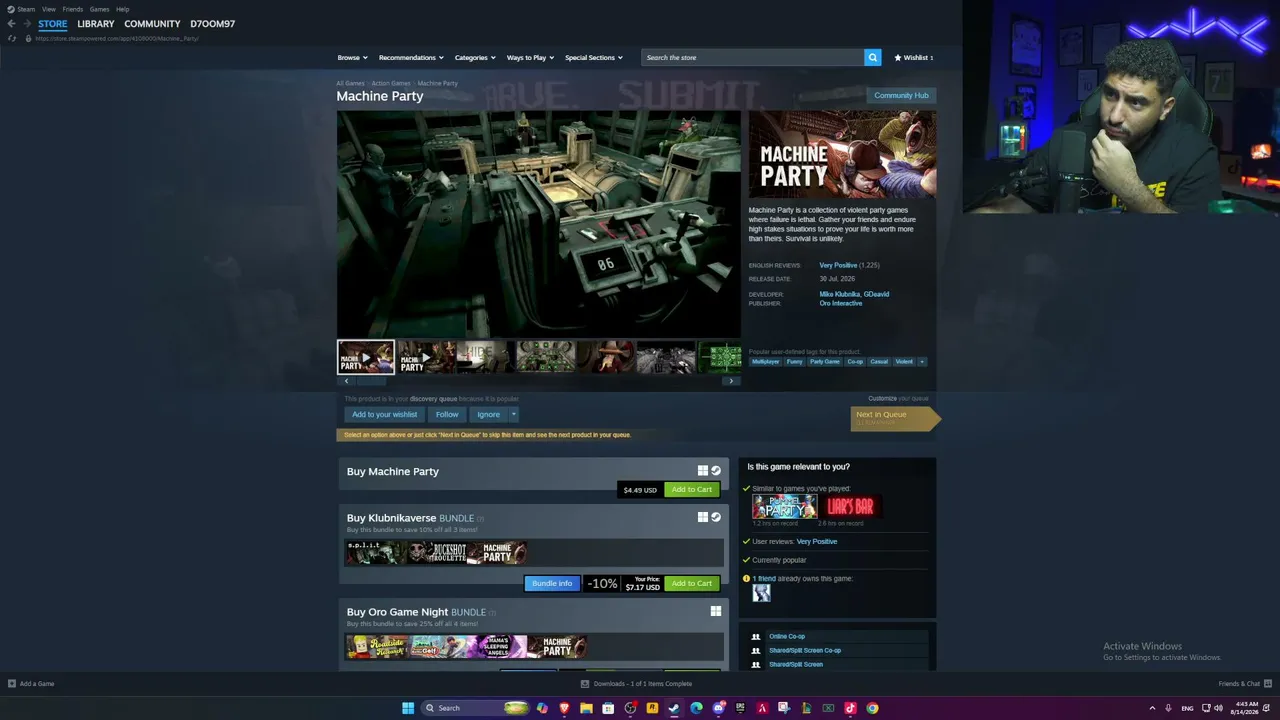Show hidden system tray icons

pos(1152,708)
